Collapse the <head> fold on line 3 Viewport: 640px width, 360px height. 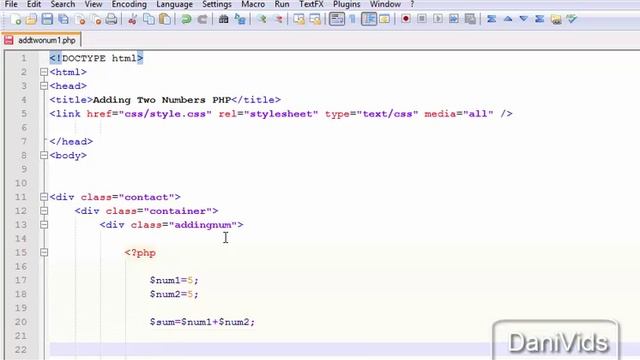(x=44, y=86)
